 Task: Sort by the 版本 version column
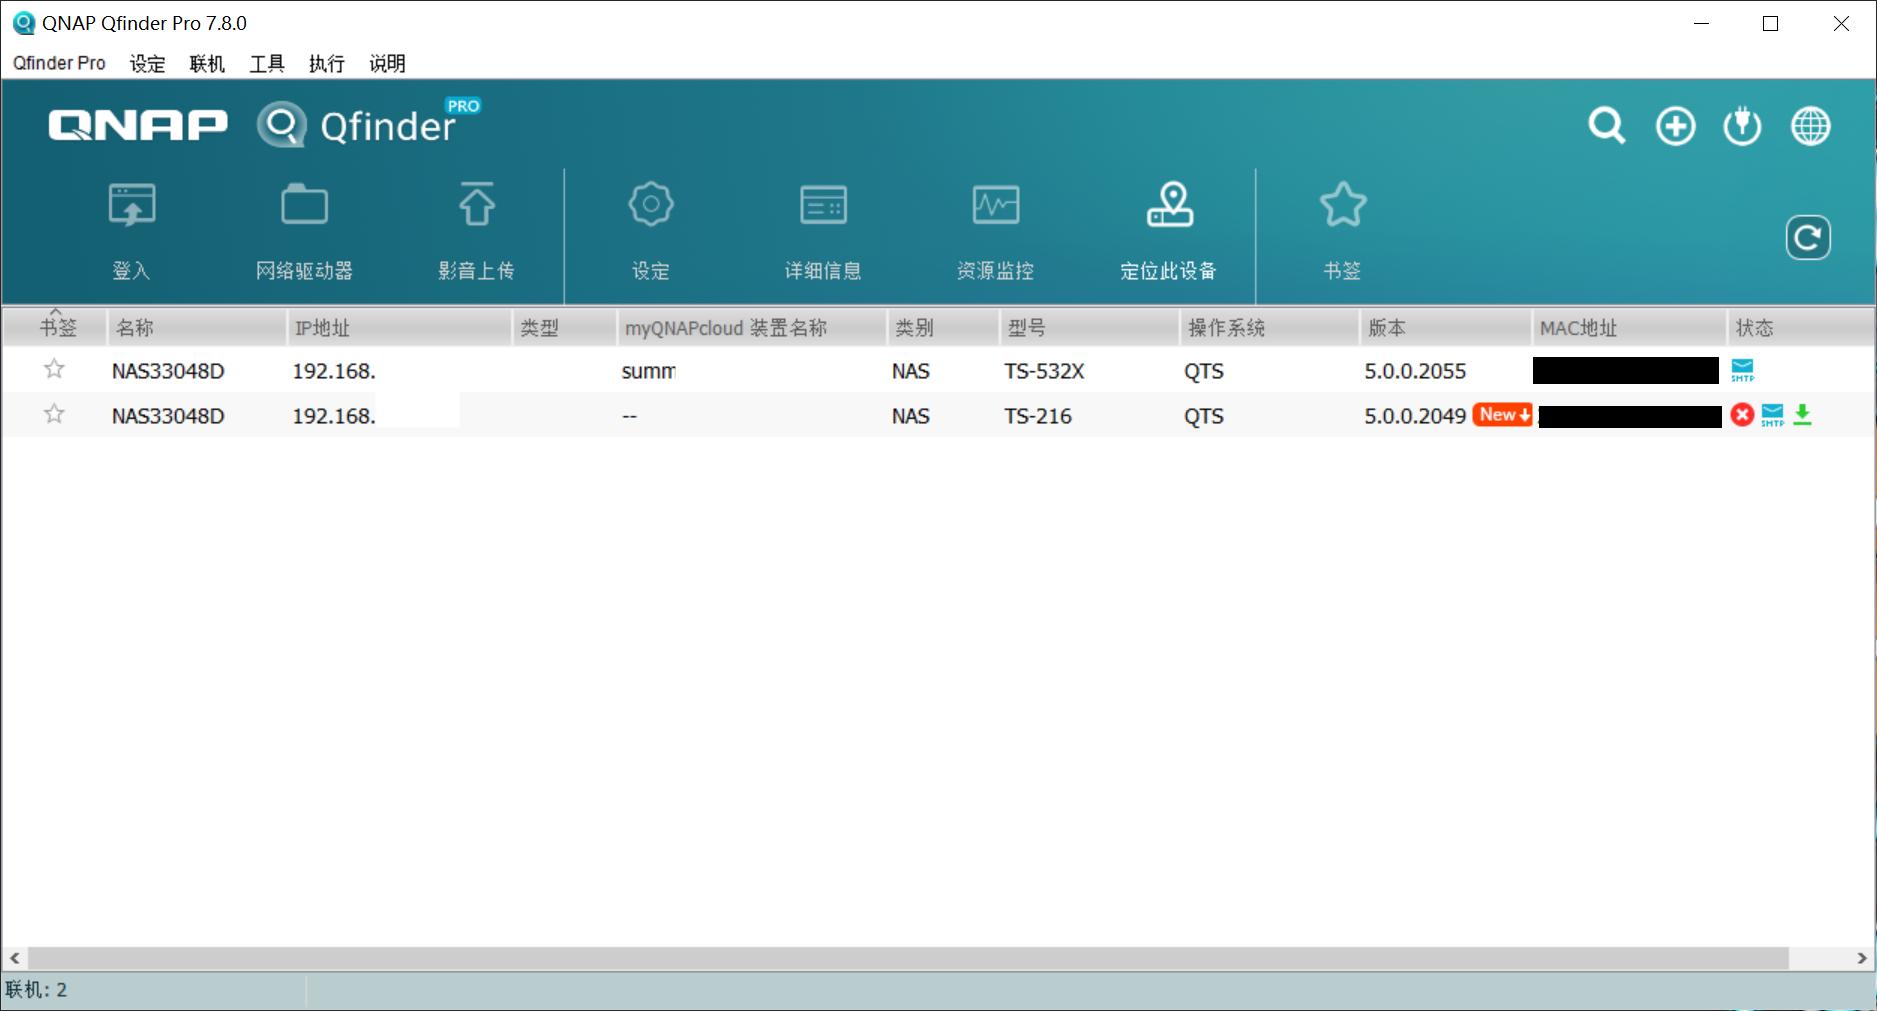click(x=1383, y=327)
